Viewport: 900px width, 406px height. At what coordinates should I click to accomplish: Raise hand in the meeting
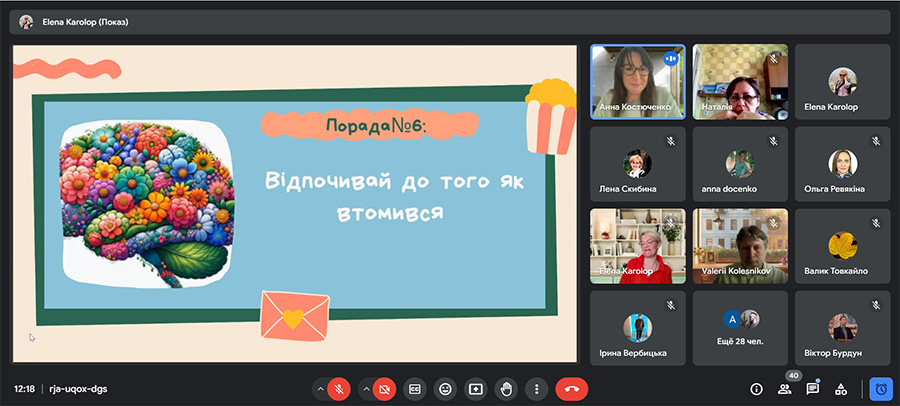coord(507,388)
